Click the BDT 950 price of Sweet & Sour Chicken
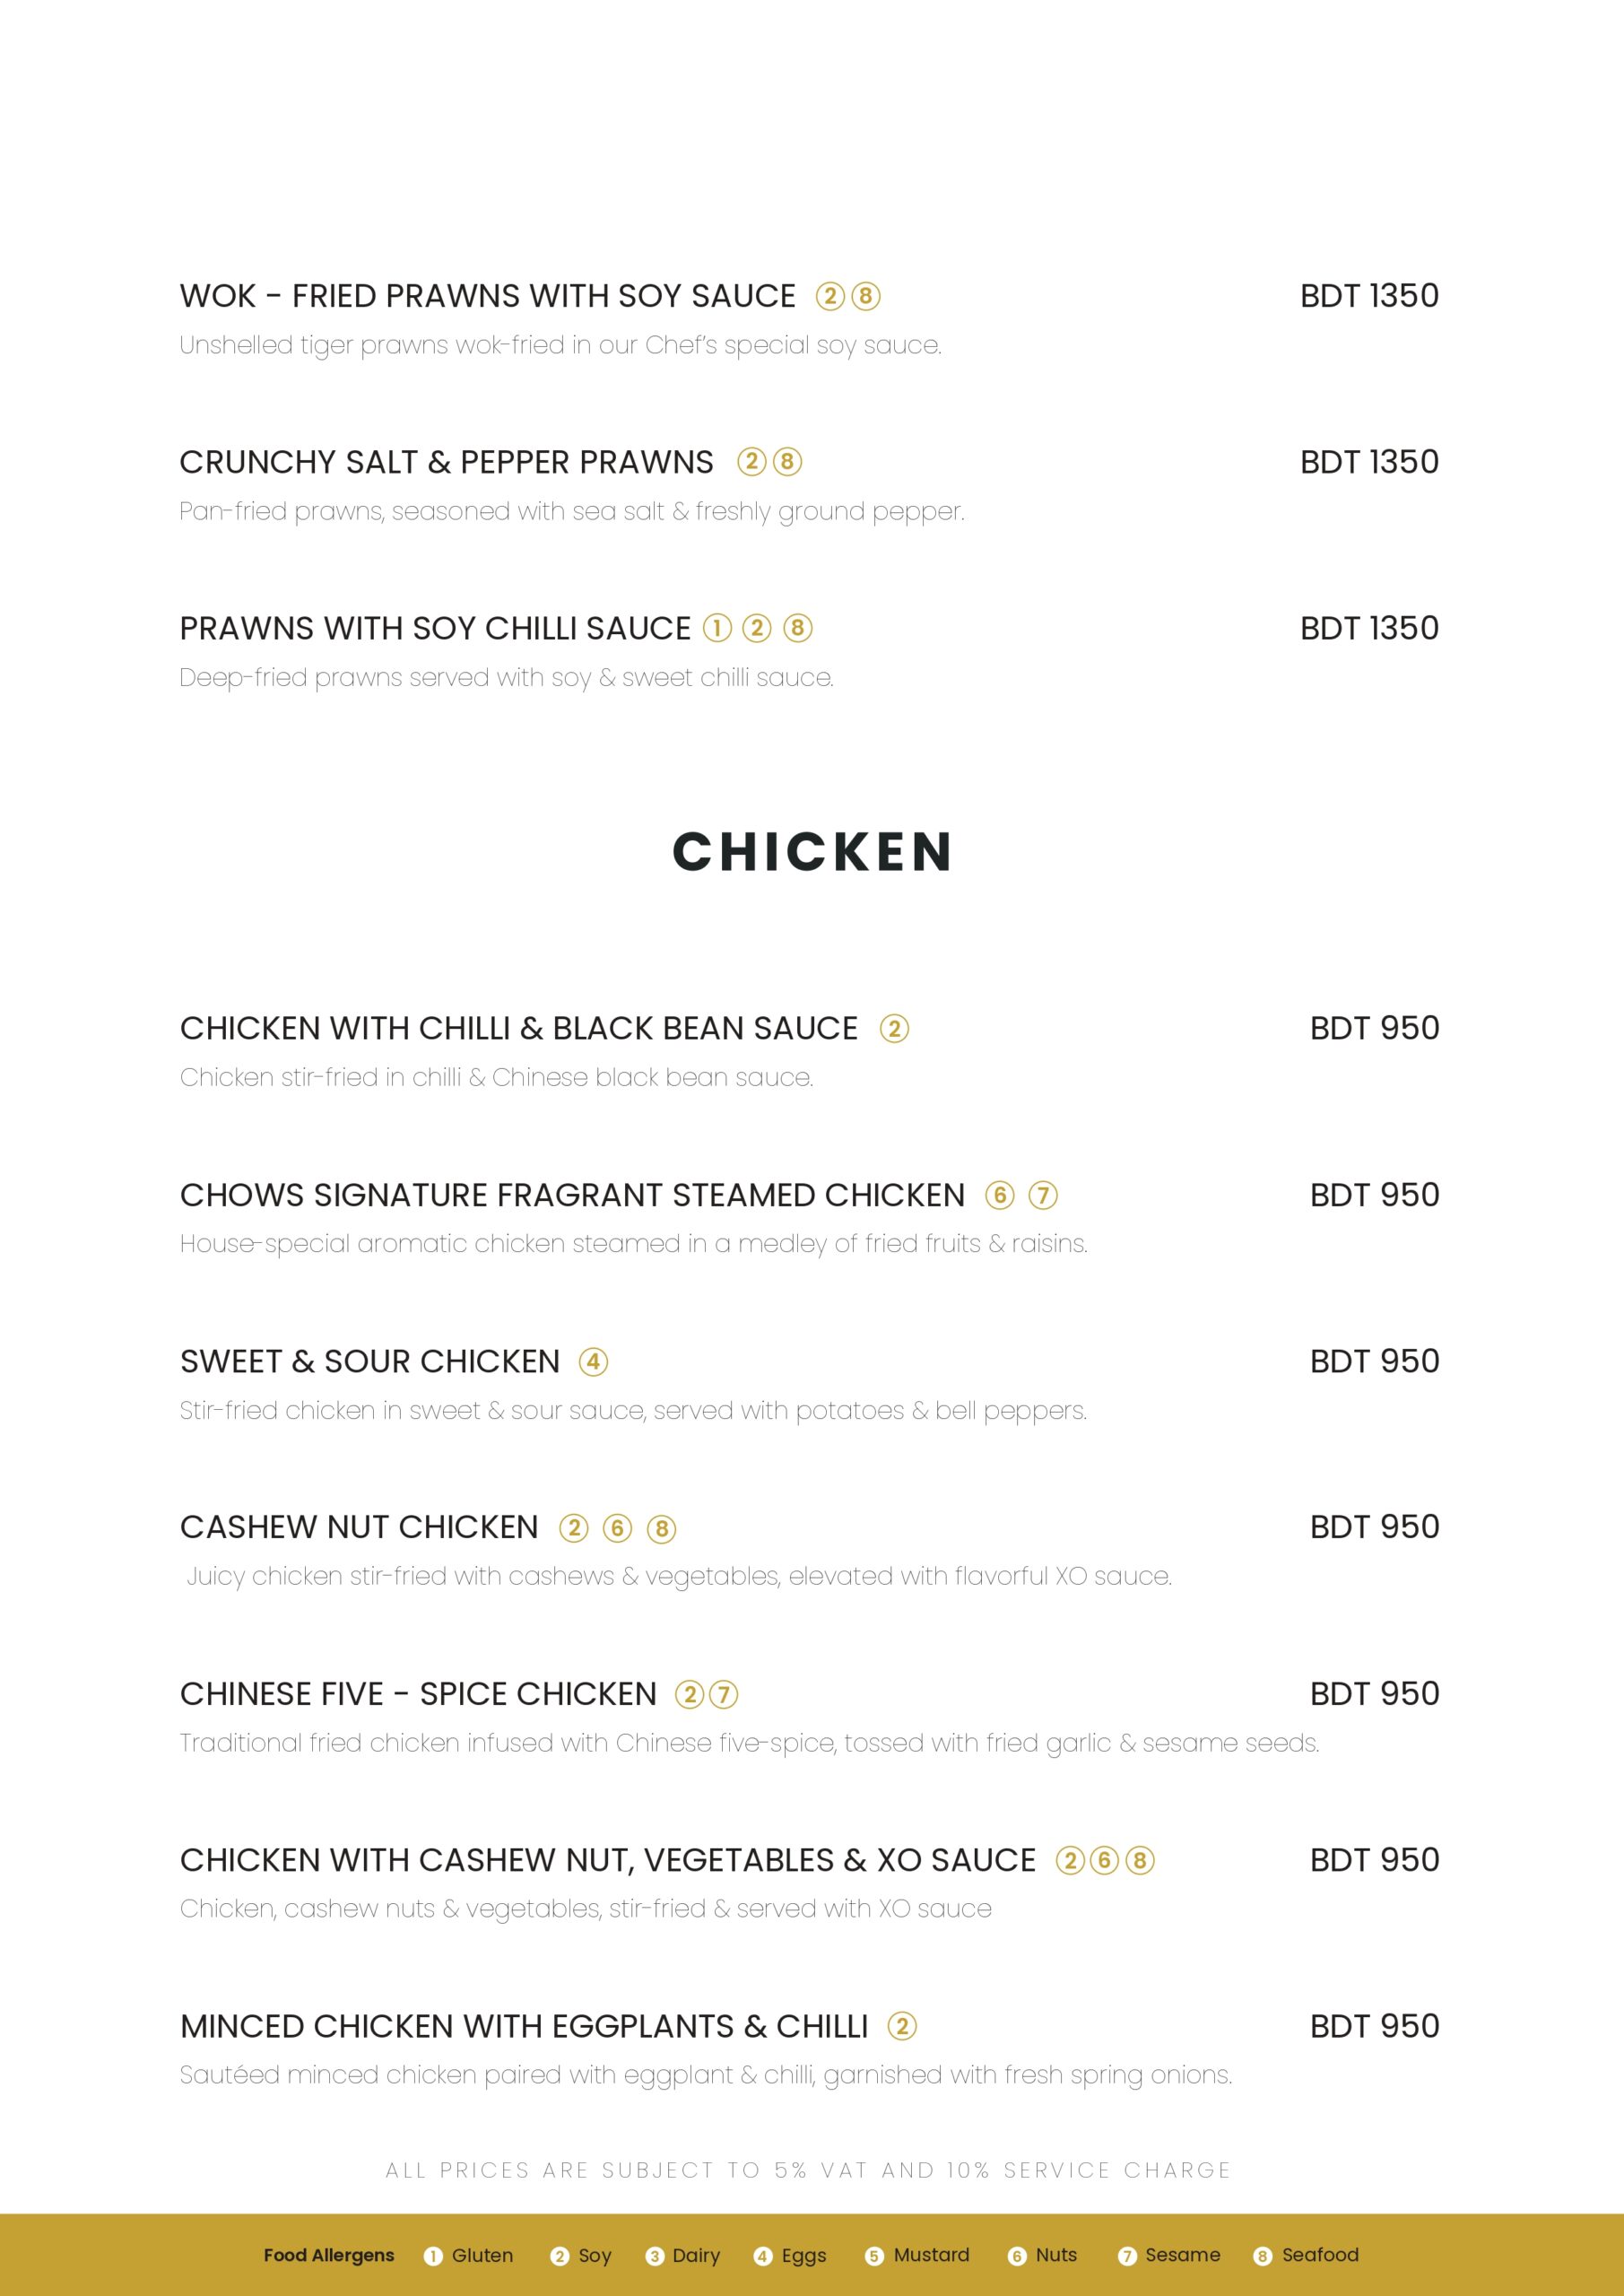This screenshot has width=1624, height=2296. (1374, 1361)
